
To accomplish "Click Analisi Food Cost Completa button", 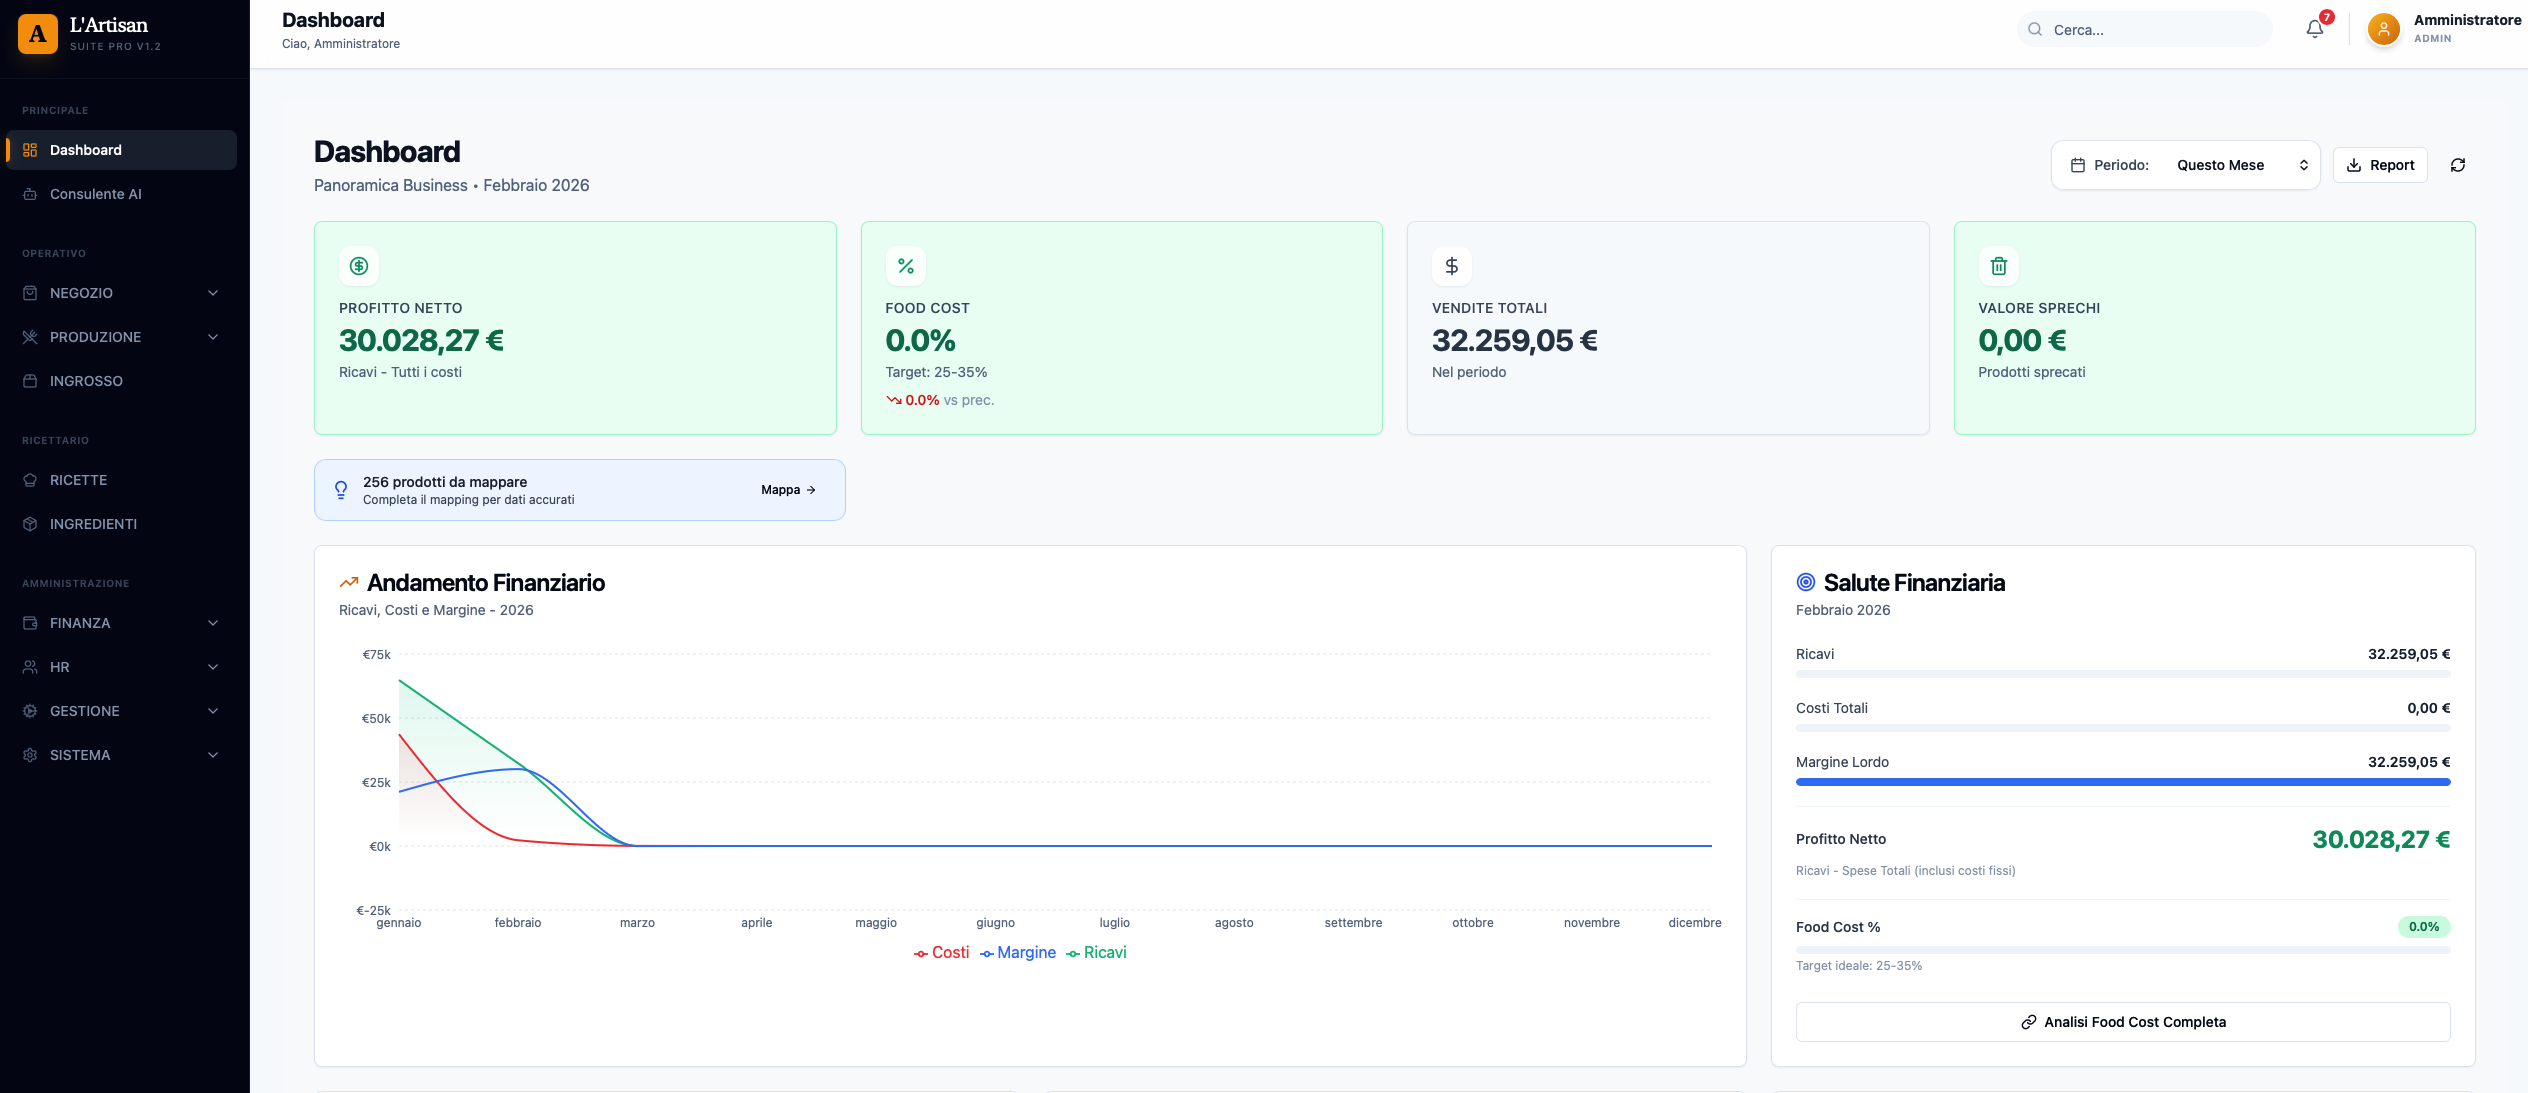I will (x=2122, y=1022).
